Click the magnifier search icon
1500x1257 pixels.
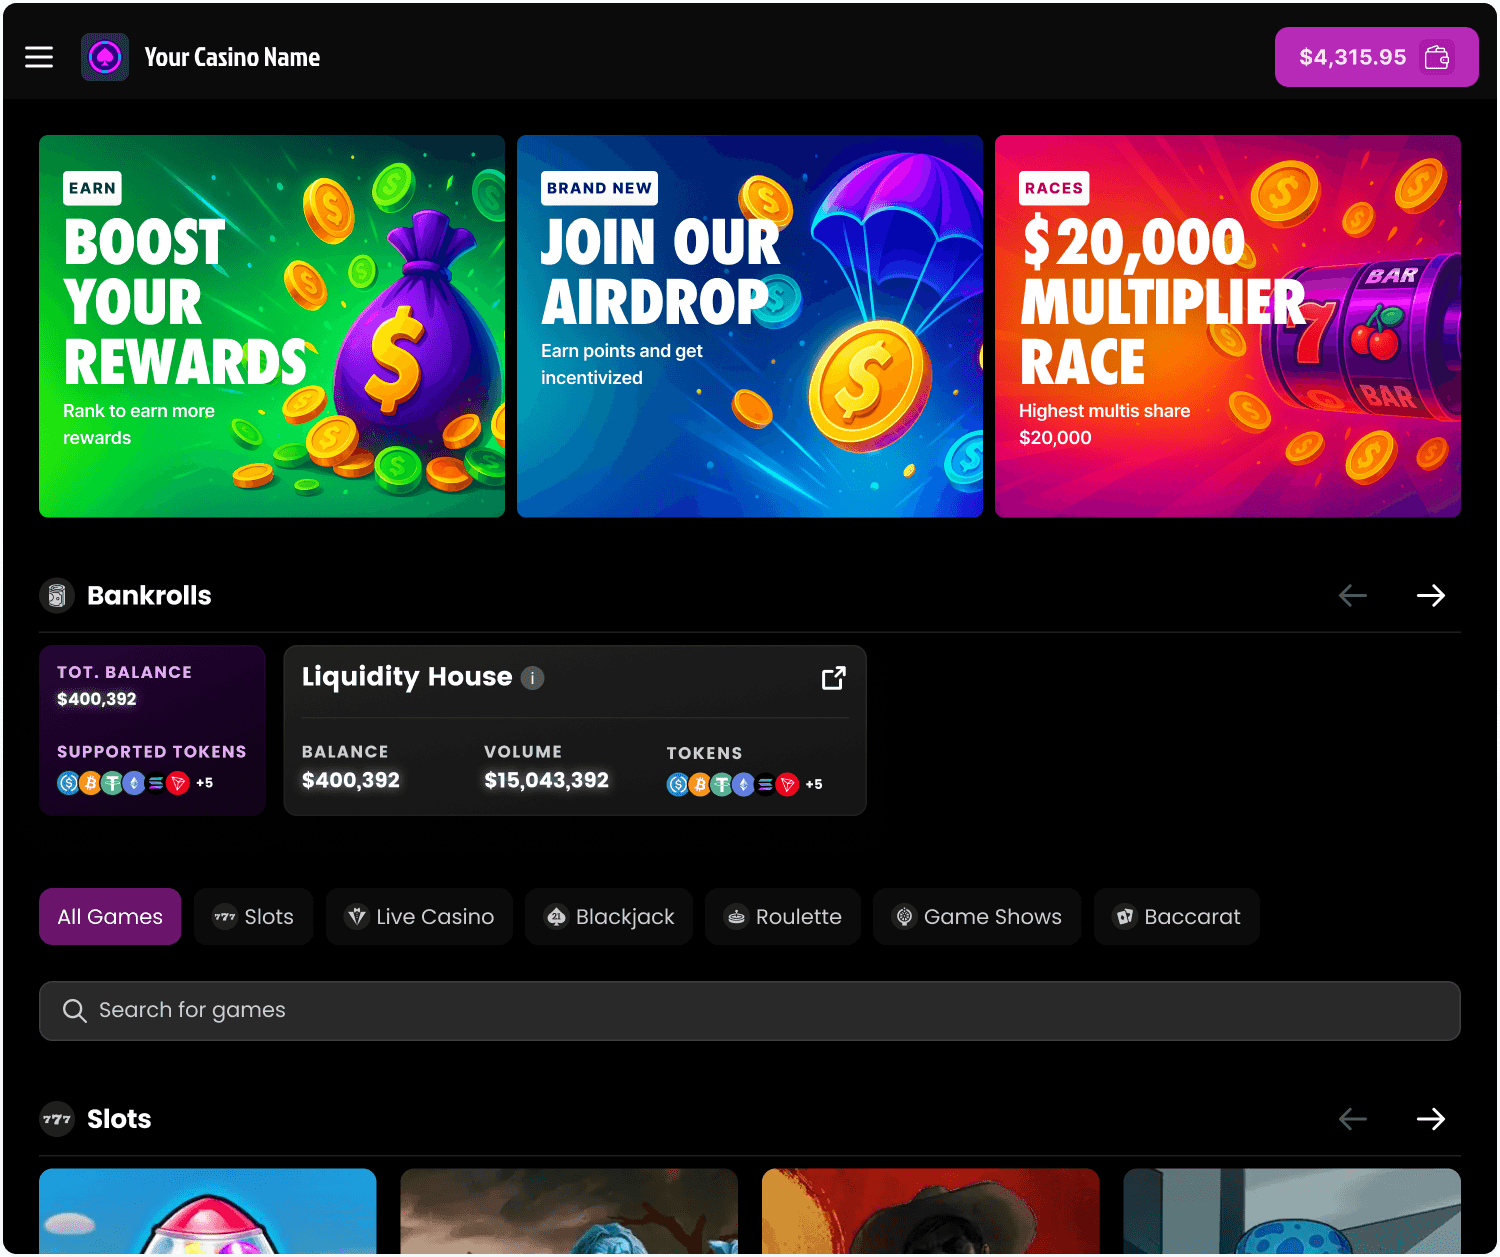(74, 1011)
